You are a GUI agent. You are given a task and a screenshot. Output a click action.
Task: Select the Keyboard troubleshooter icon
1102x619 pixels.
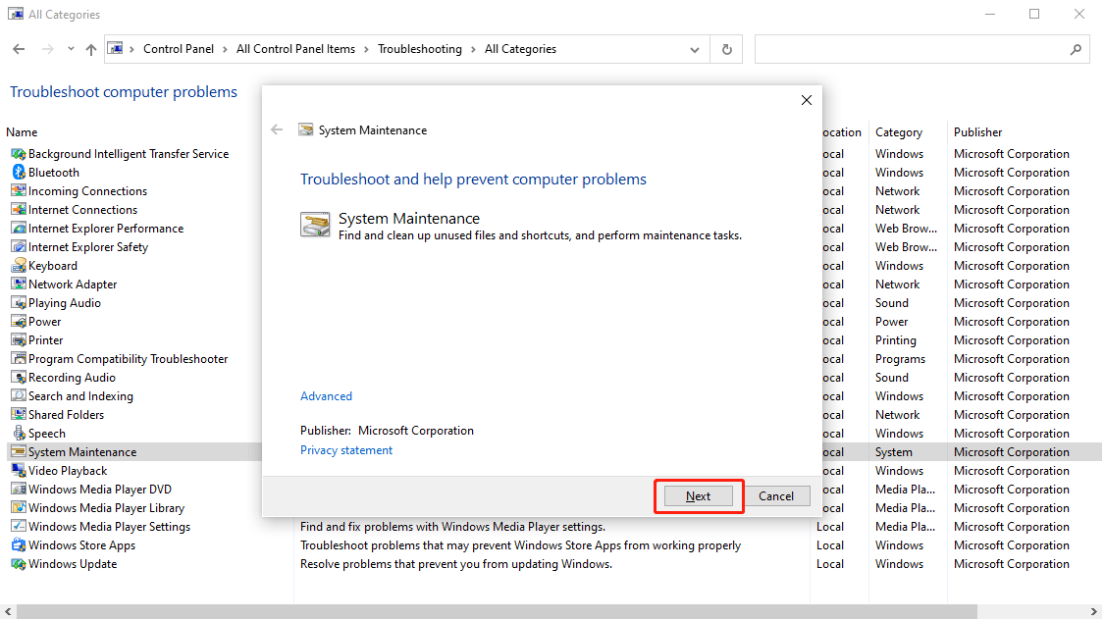18,266
